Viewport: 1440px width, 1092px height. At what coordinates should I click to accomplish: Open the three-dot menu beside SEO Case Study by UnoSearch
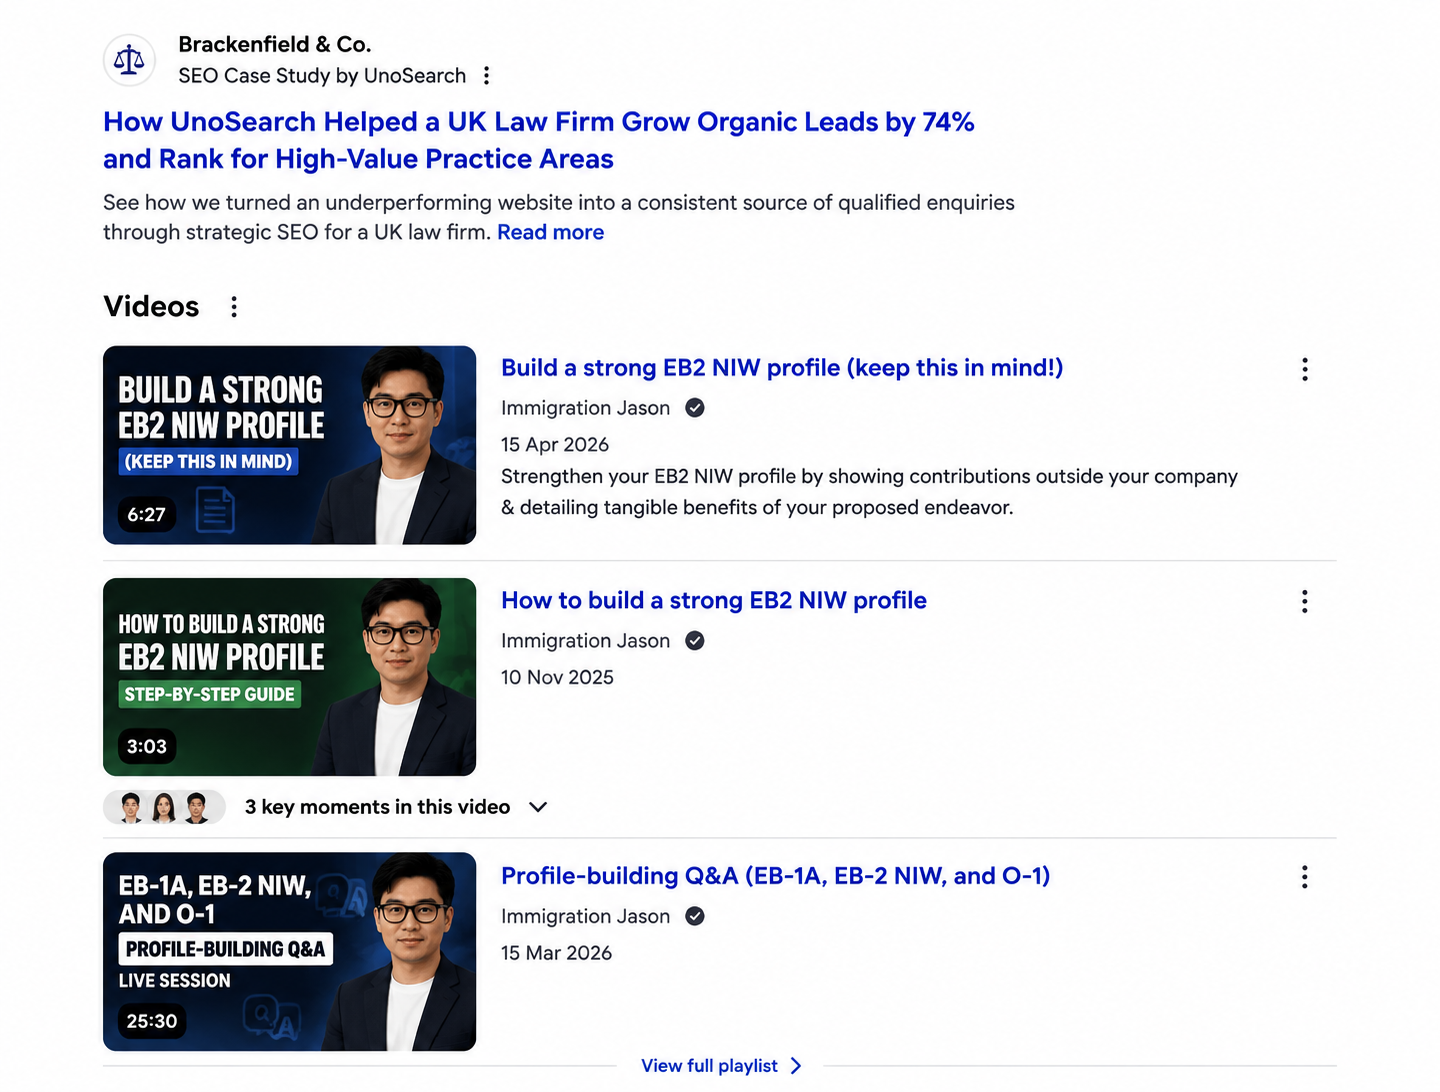pos(486,76)
